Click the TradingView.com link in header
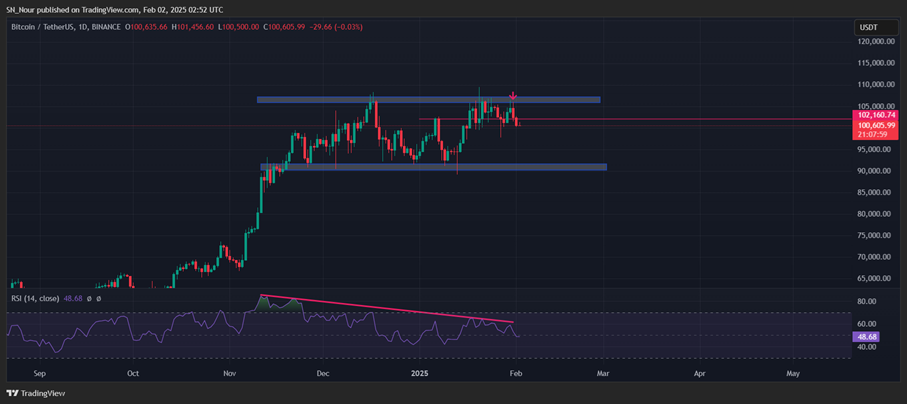Viewport: 907px width, 404px height. point(111,8)
